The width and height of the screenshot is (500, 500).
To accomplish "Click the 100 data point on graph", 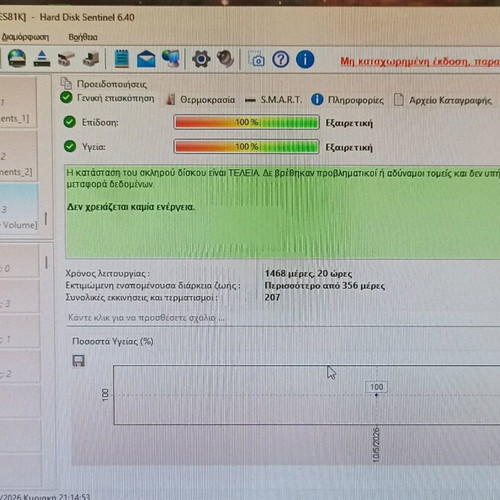I will [376, 395].
